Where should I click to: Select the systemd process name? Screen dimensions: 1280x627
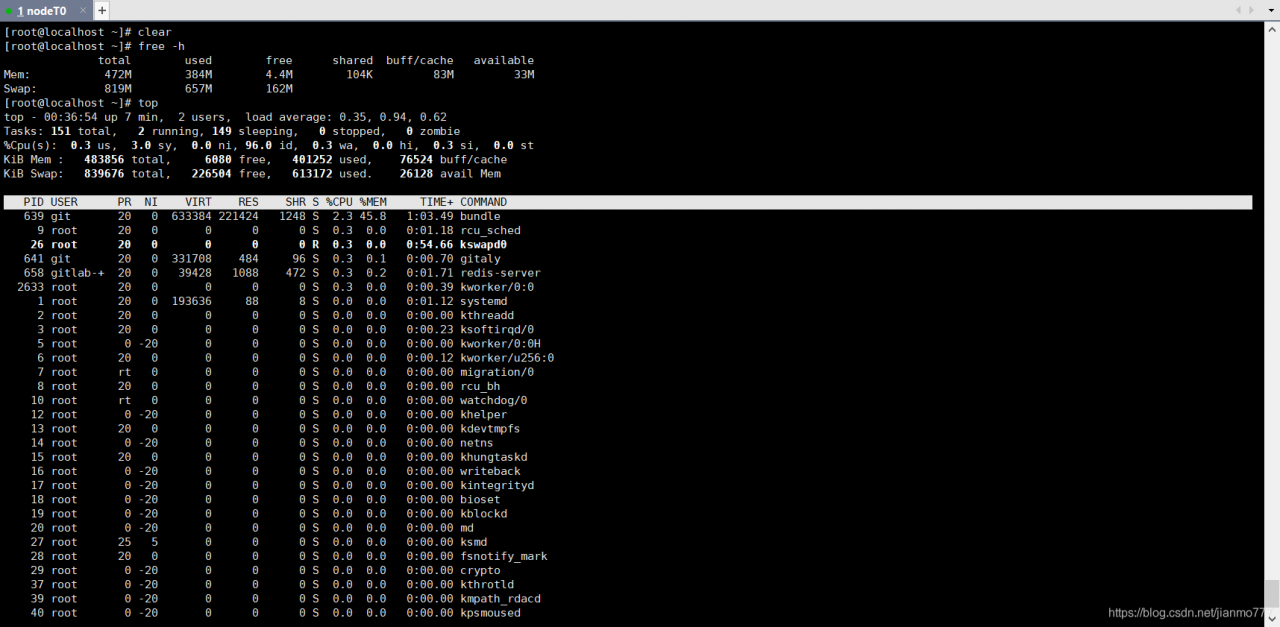pos(484,301)
